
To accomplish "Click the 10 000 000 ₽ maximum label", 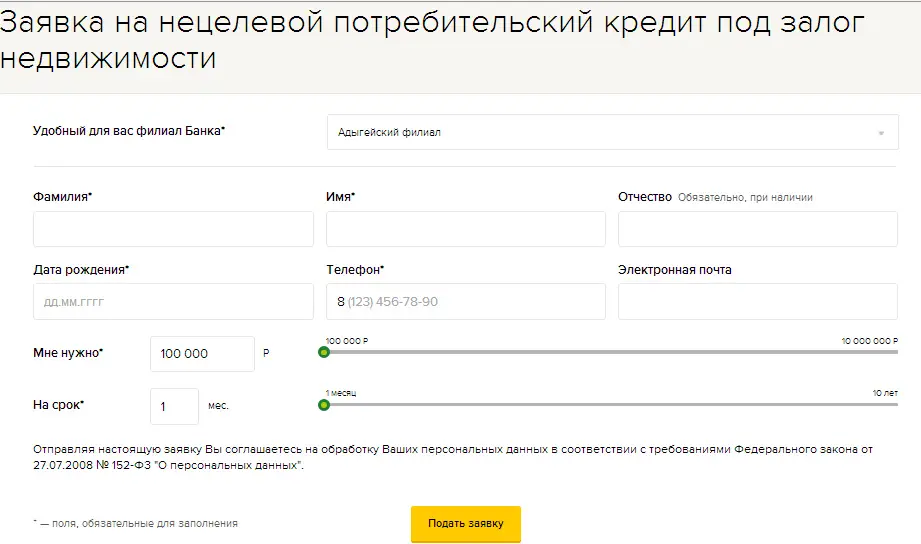I will pyautogui.click(x=869, y=341).
